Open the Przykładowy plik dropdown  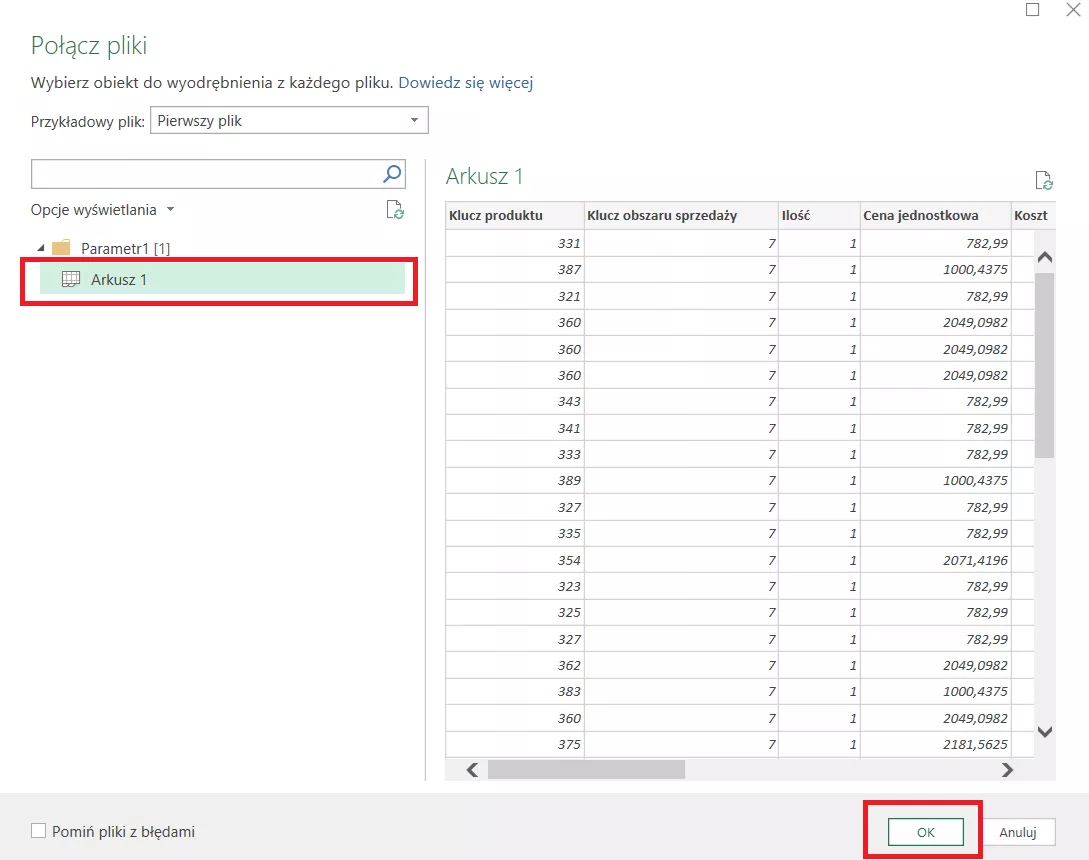click(x=289, y=121)
